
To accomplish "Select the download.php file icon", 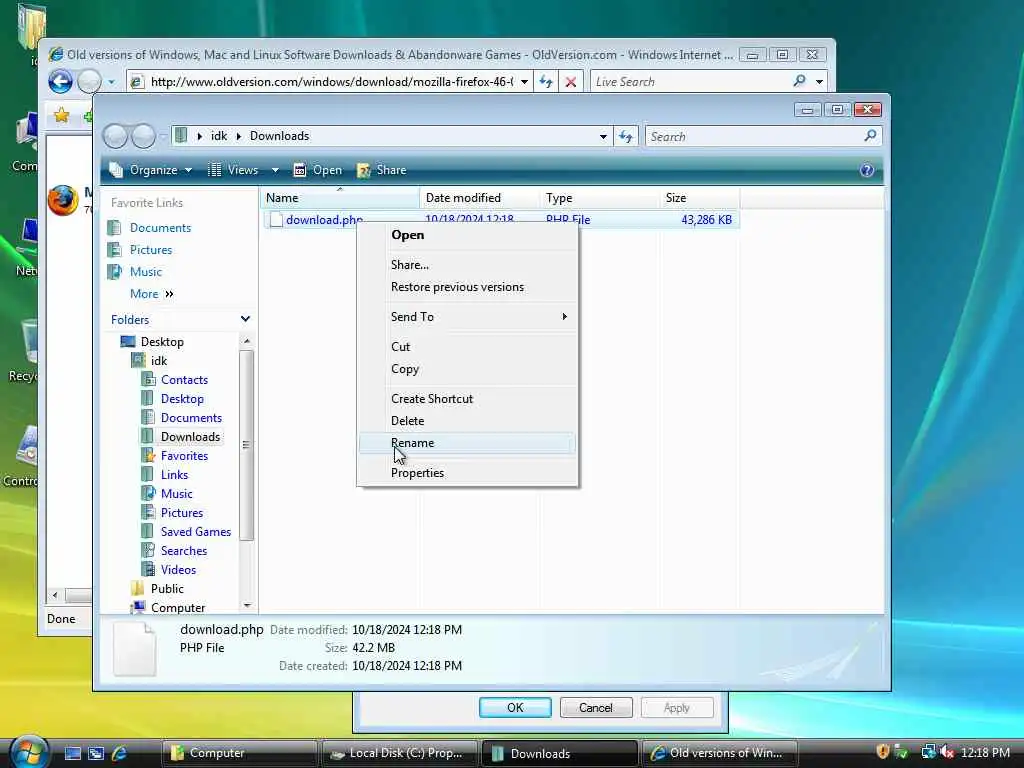I will click(276, 220).
